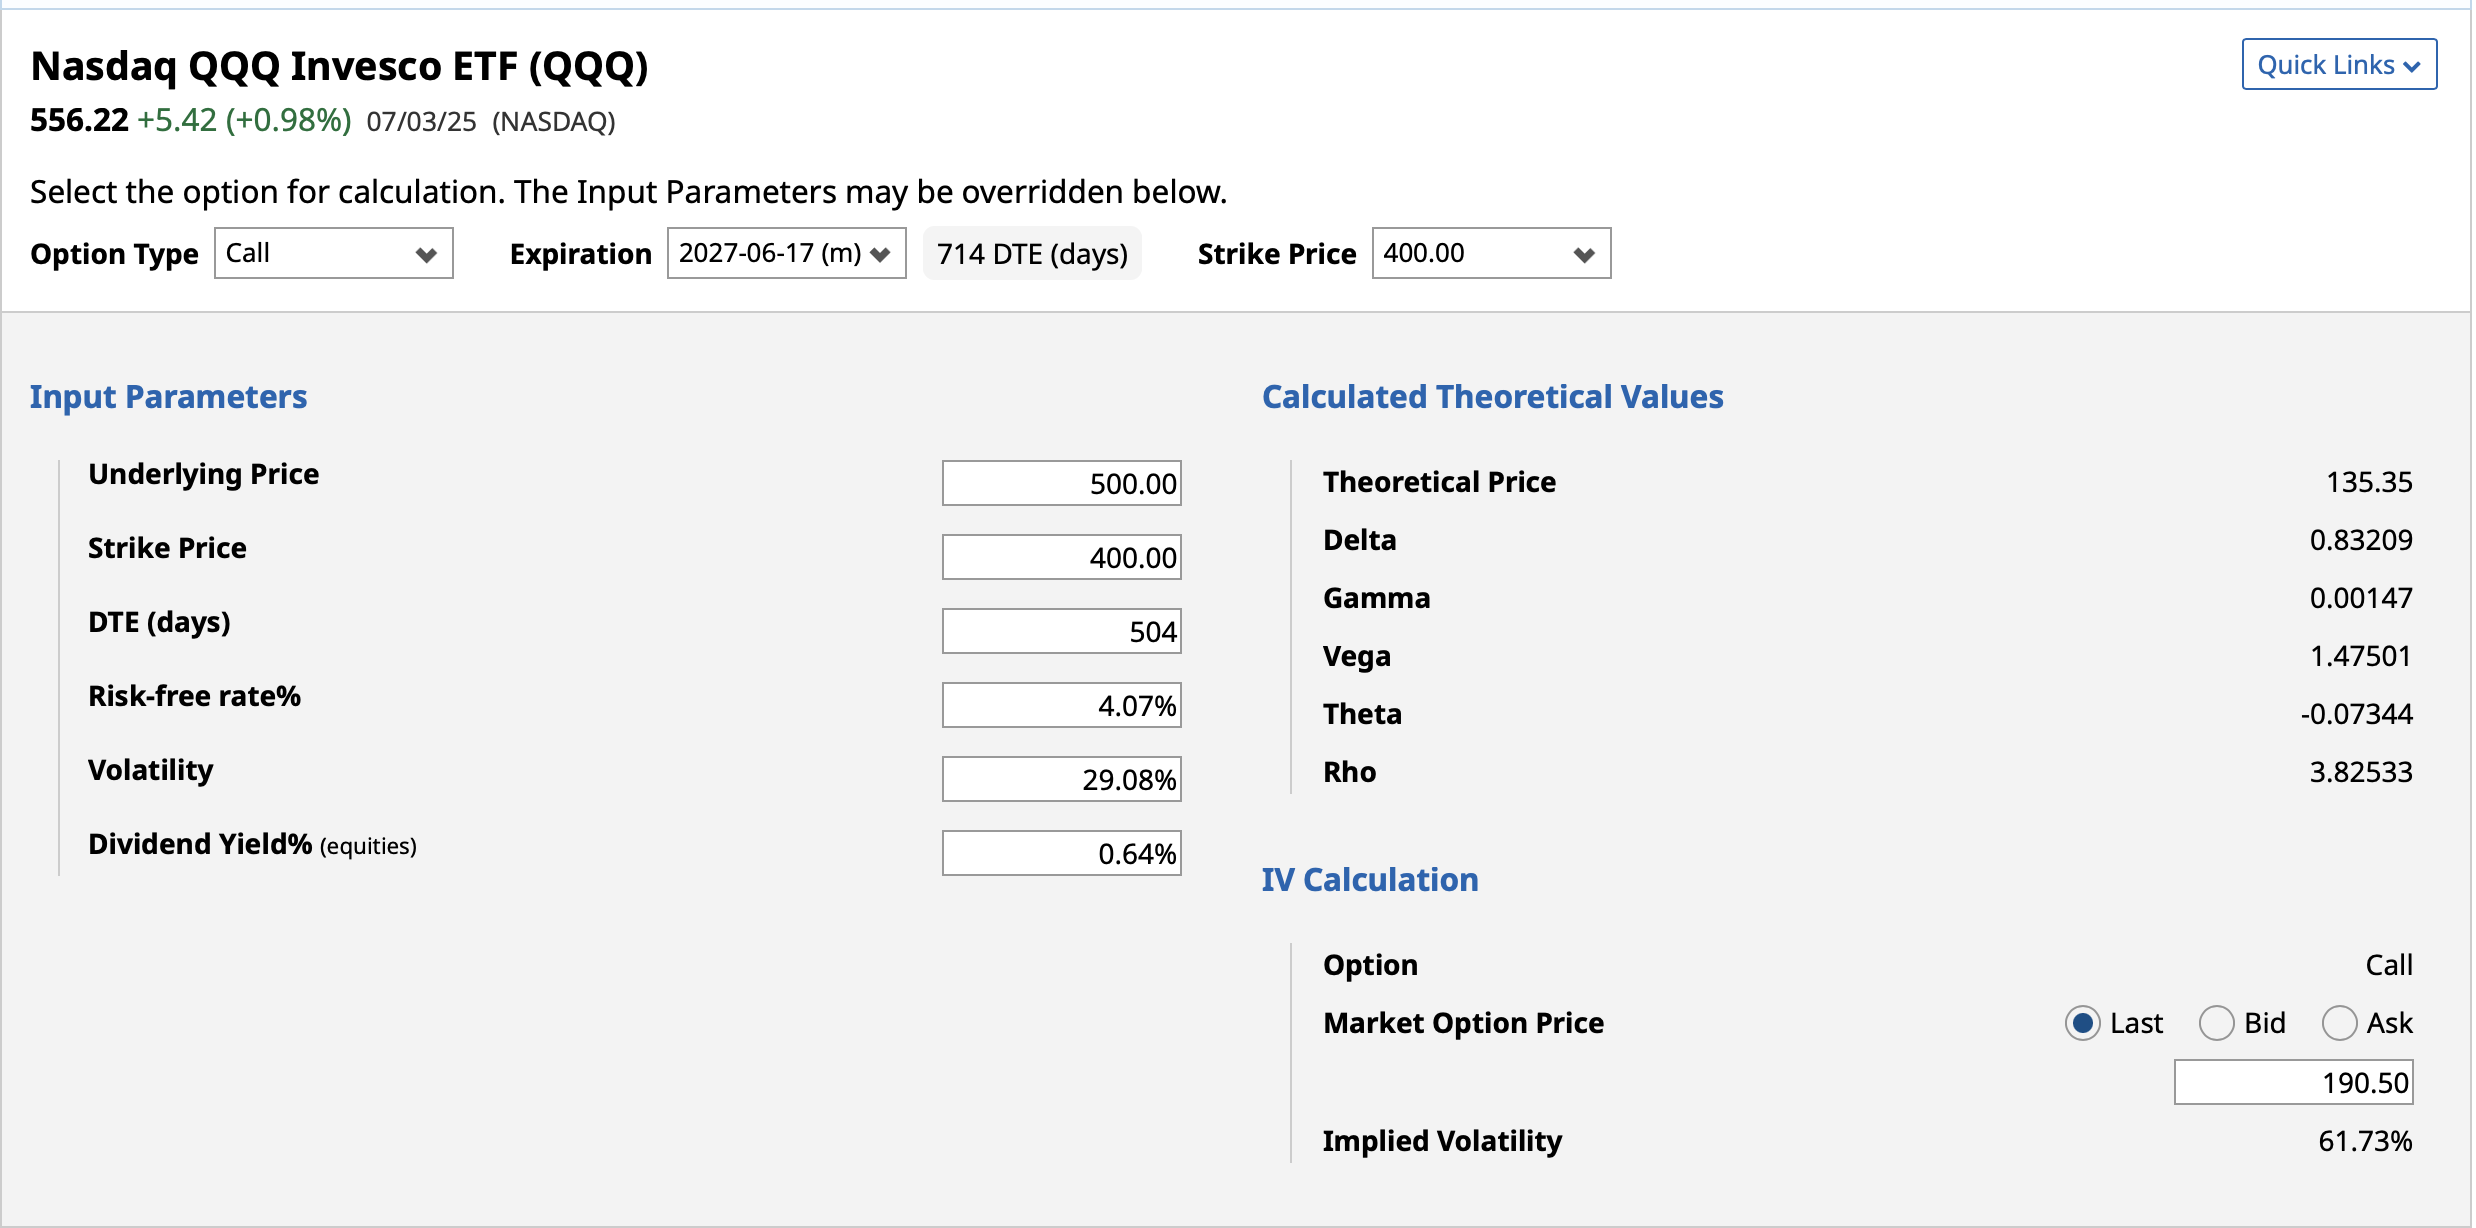
Task: Click the Strike Price 400.00 input field
Action: (x=1061, y=558)
